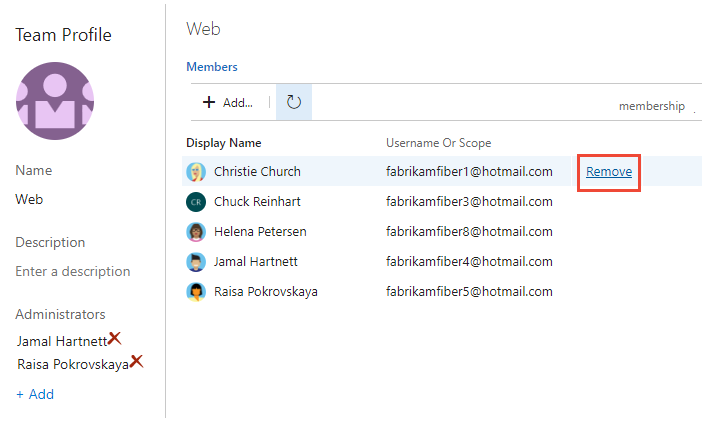
Task: Sort by Username Or Scope column header
Action: pyautogui.click(x=438, y=143)
